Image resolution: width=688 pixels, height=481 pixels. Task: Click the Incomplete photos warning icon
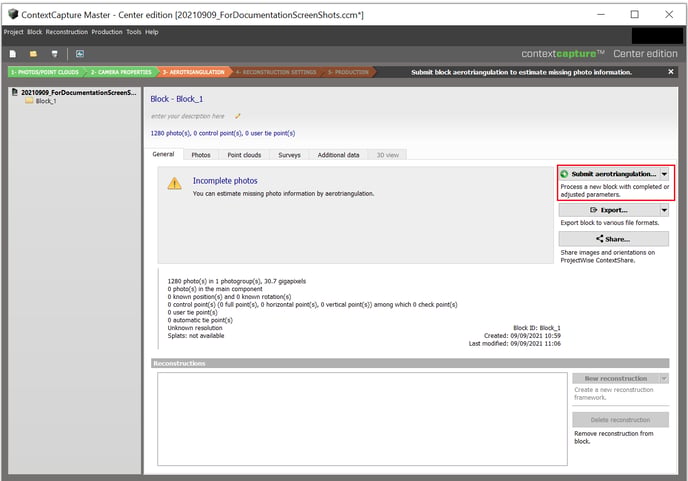coord(174,183)
